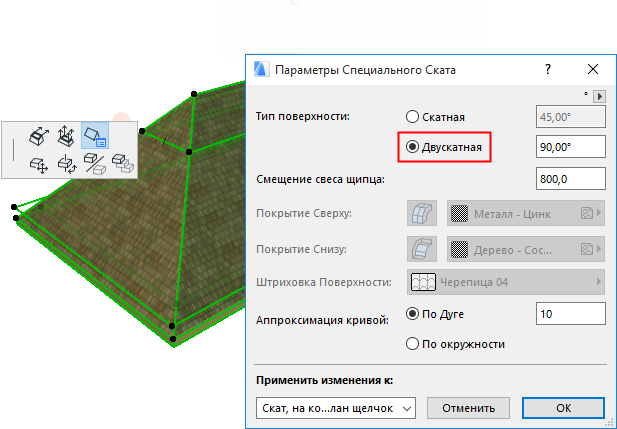617x429 pixels.
Task: Select the split roof pet palette icon
Action: [95, 164]
